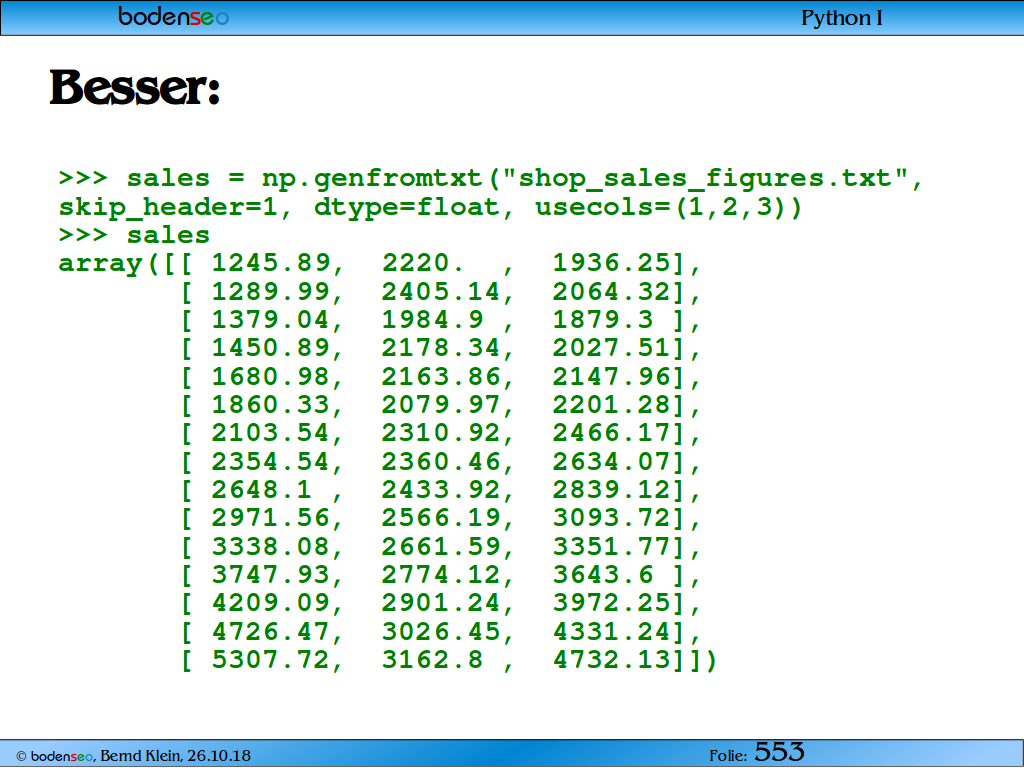Viewport: 1024px width, 768px height.
Task: Click the value 2220. in array
Action: click(x=423, y=263)
